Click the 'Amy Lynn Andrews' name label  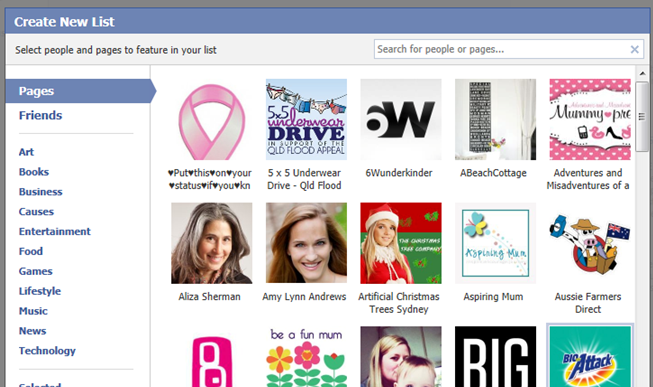[x=304, y=297]
